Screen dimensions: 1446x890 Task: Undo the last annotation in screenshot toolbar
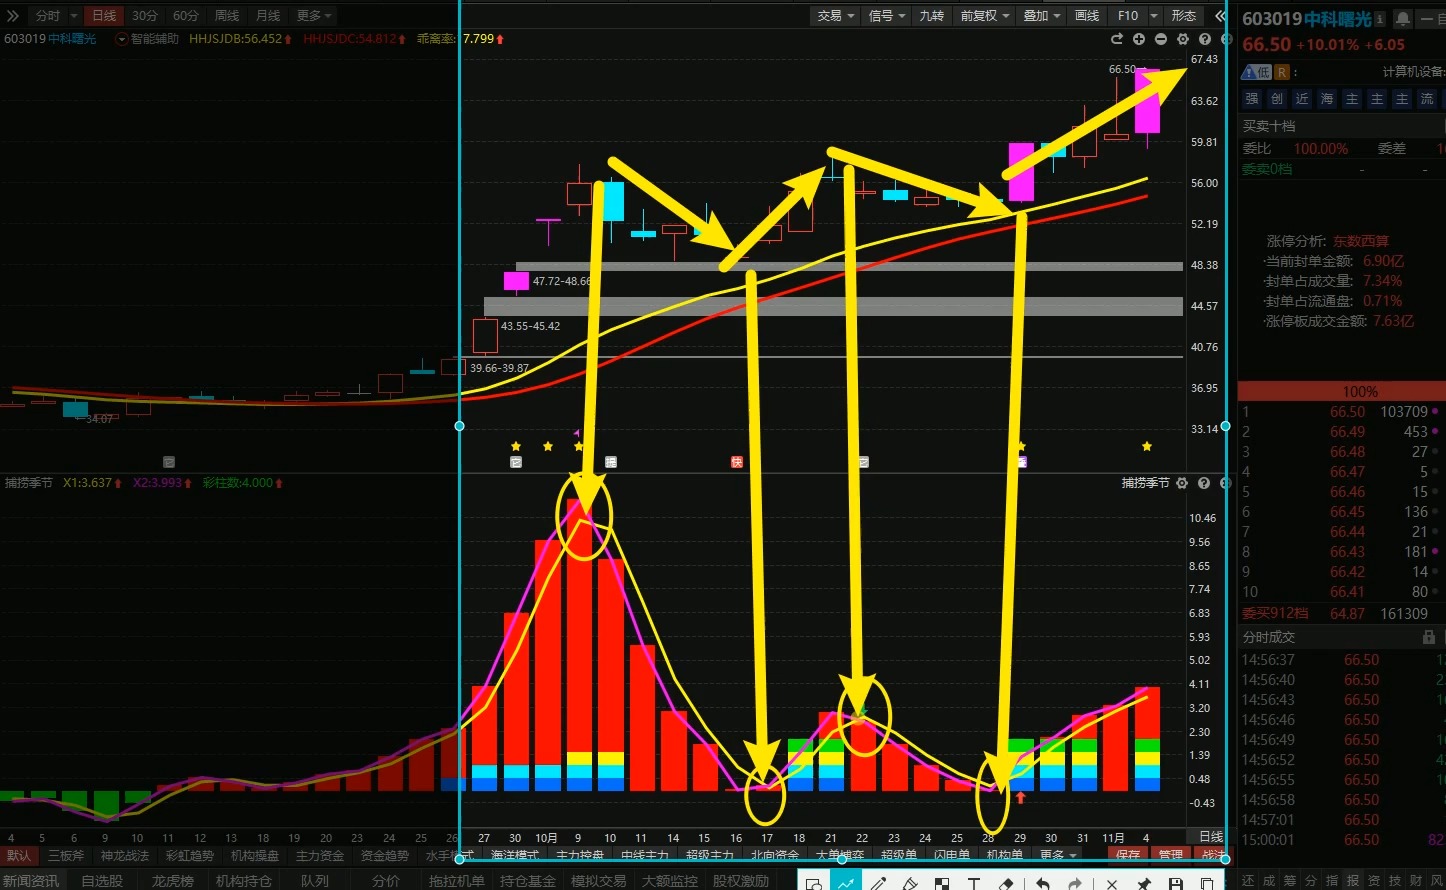click(x=1042, y=884)
